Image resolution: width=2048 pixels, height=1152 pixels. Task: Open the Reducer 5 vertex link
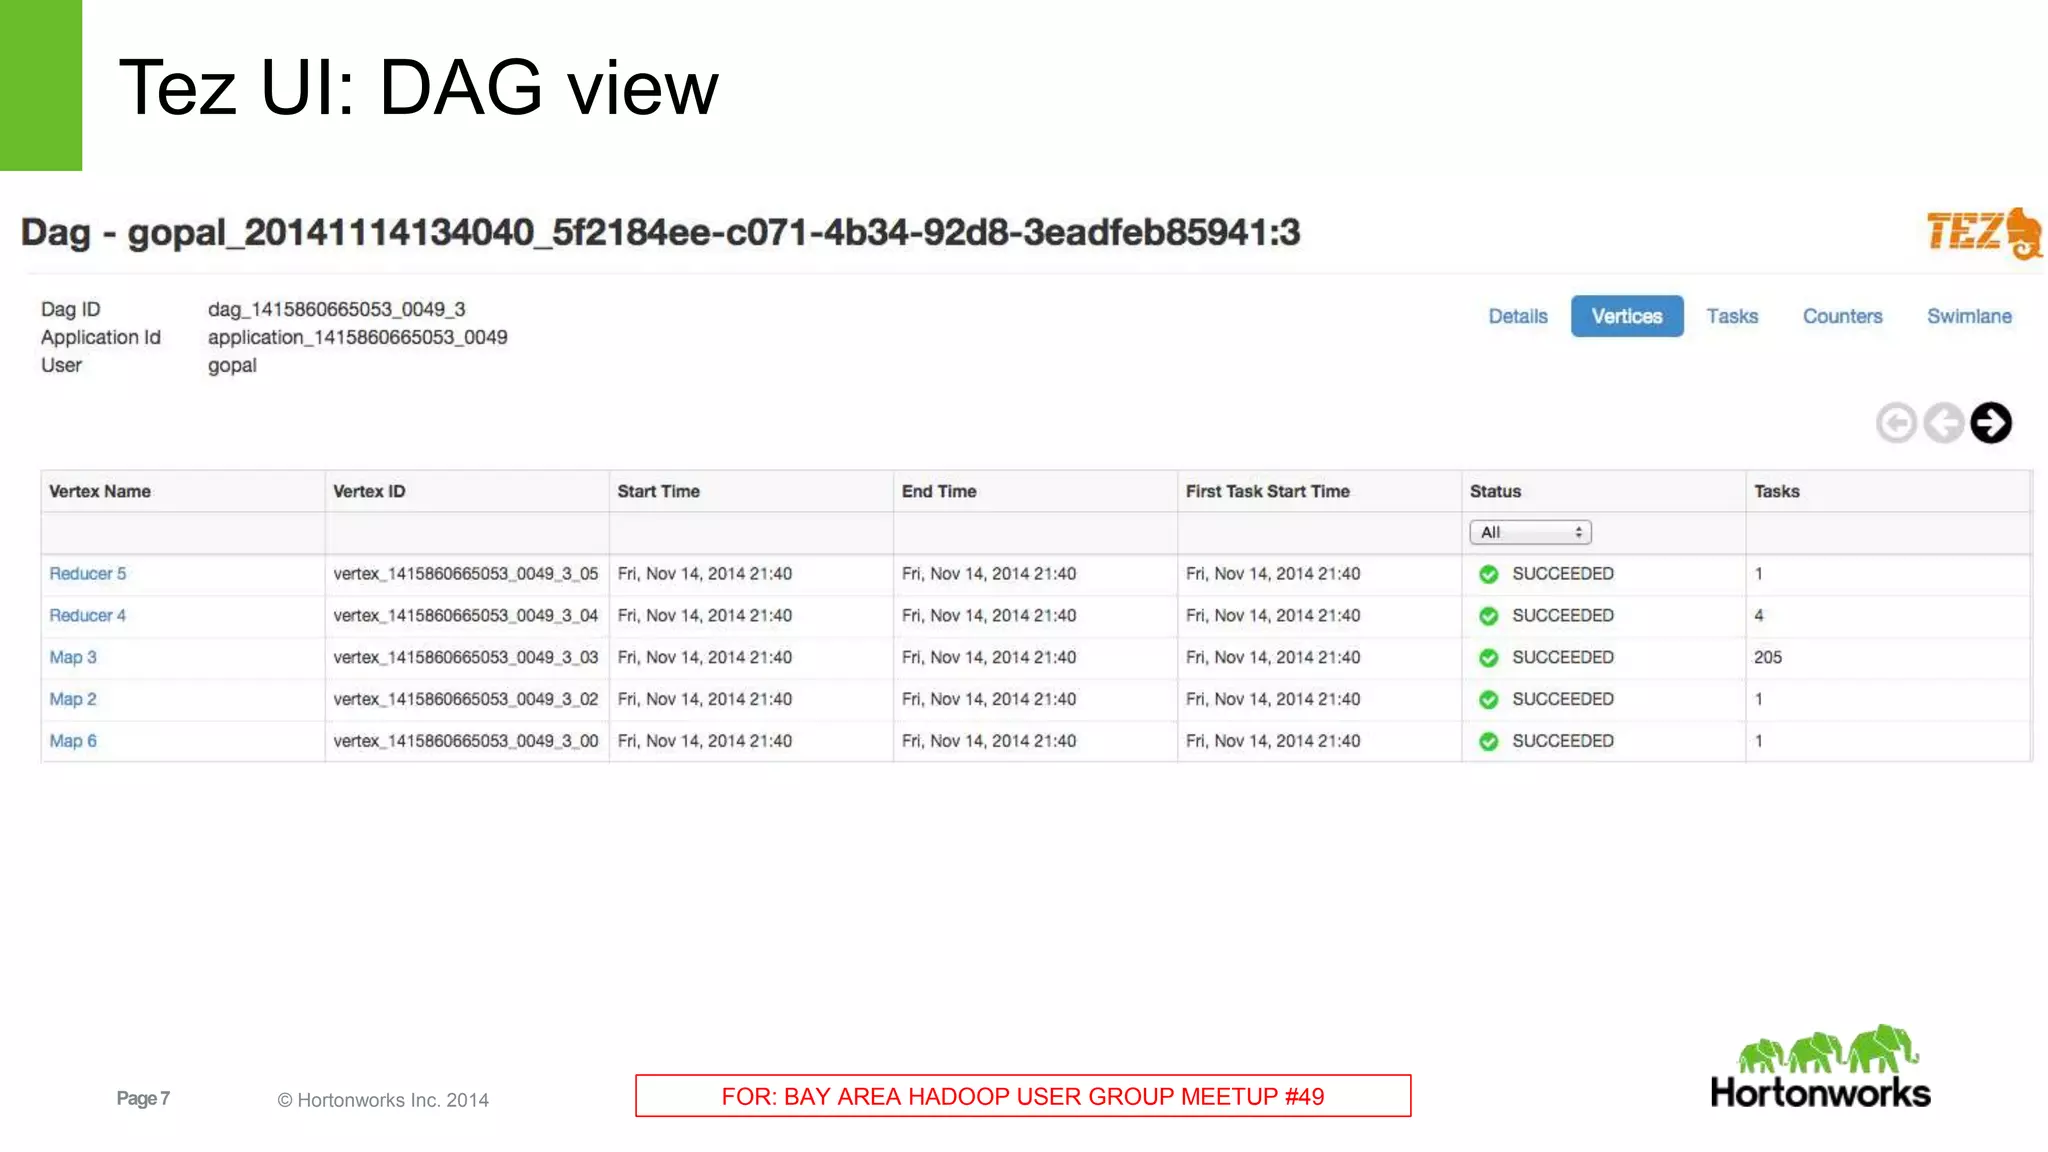click(88, 574)
